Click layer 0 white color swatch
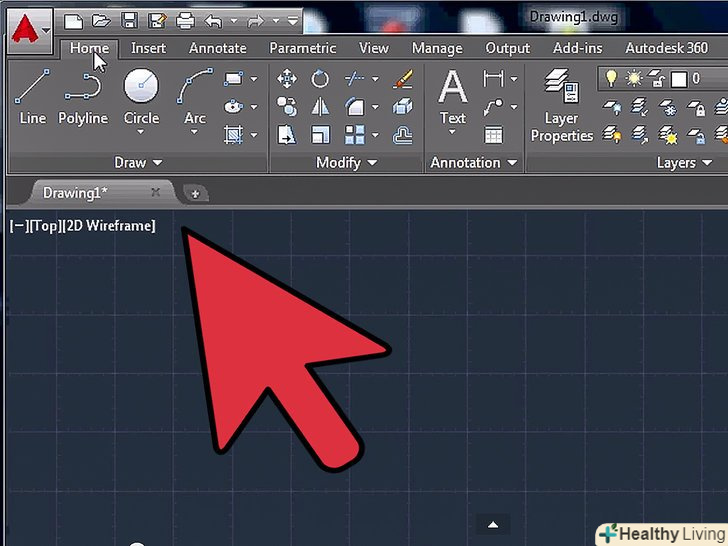Viewport: 728px width, 546px height. point(679,79)
